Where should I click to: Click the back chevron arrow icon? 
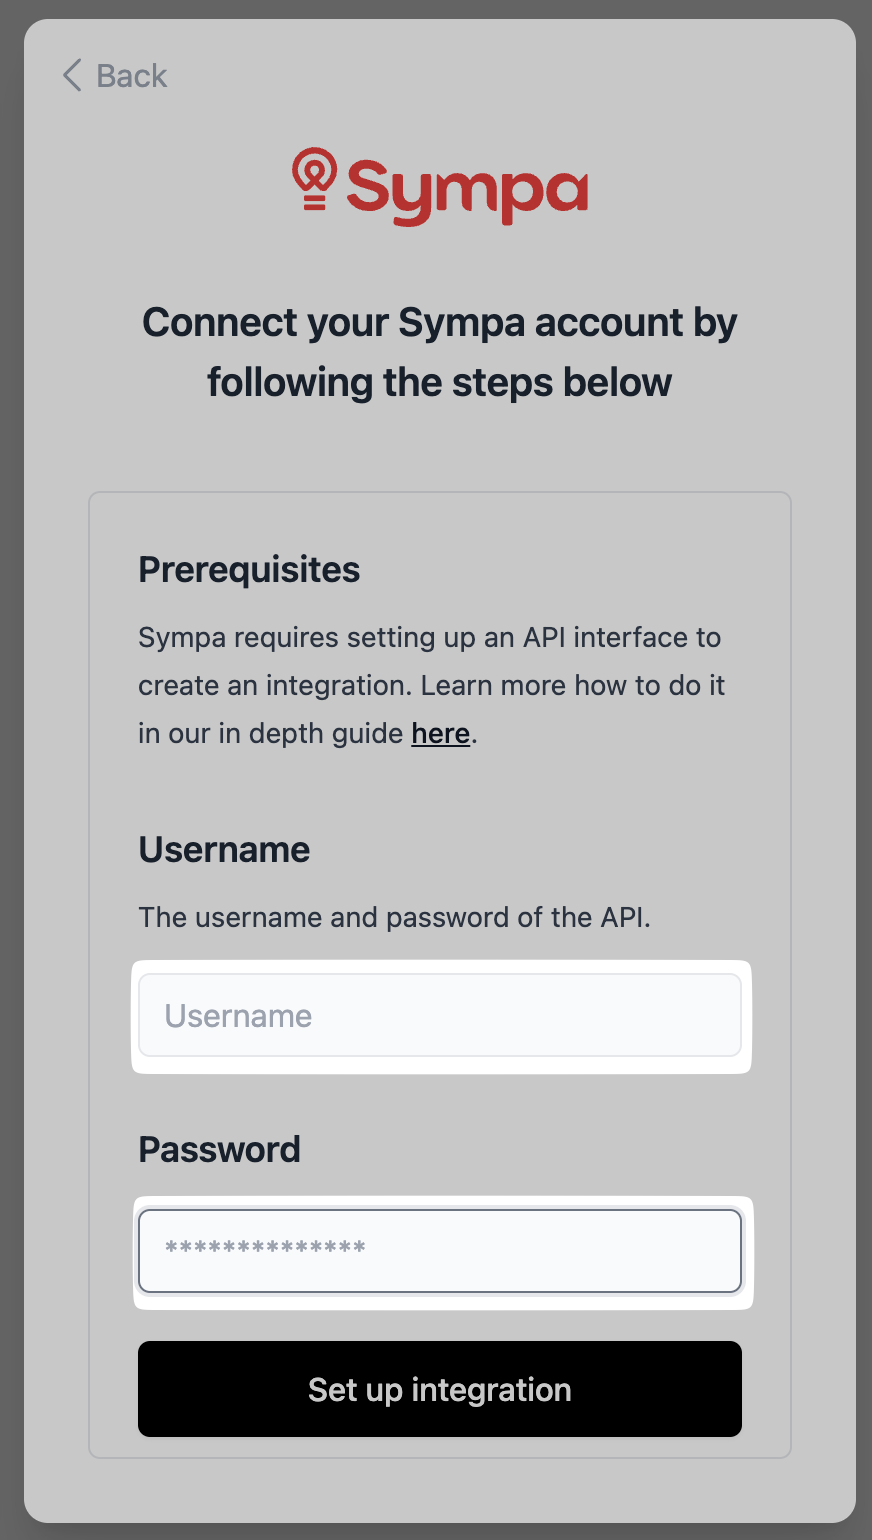click(72, 75)
